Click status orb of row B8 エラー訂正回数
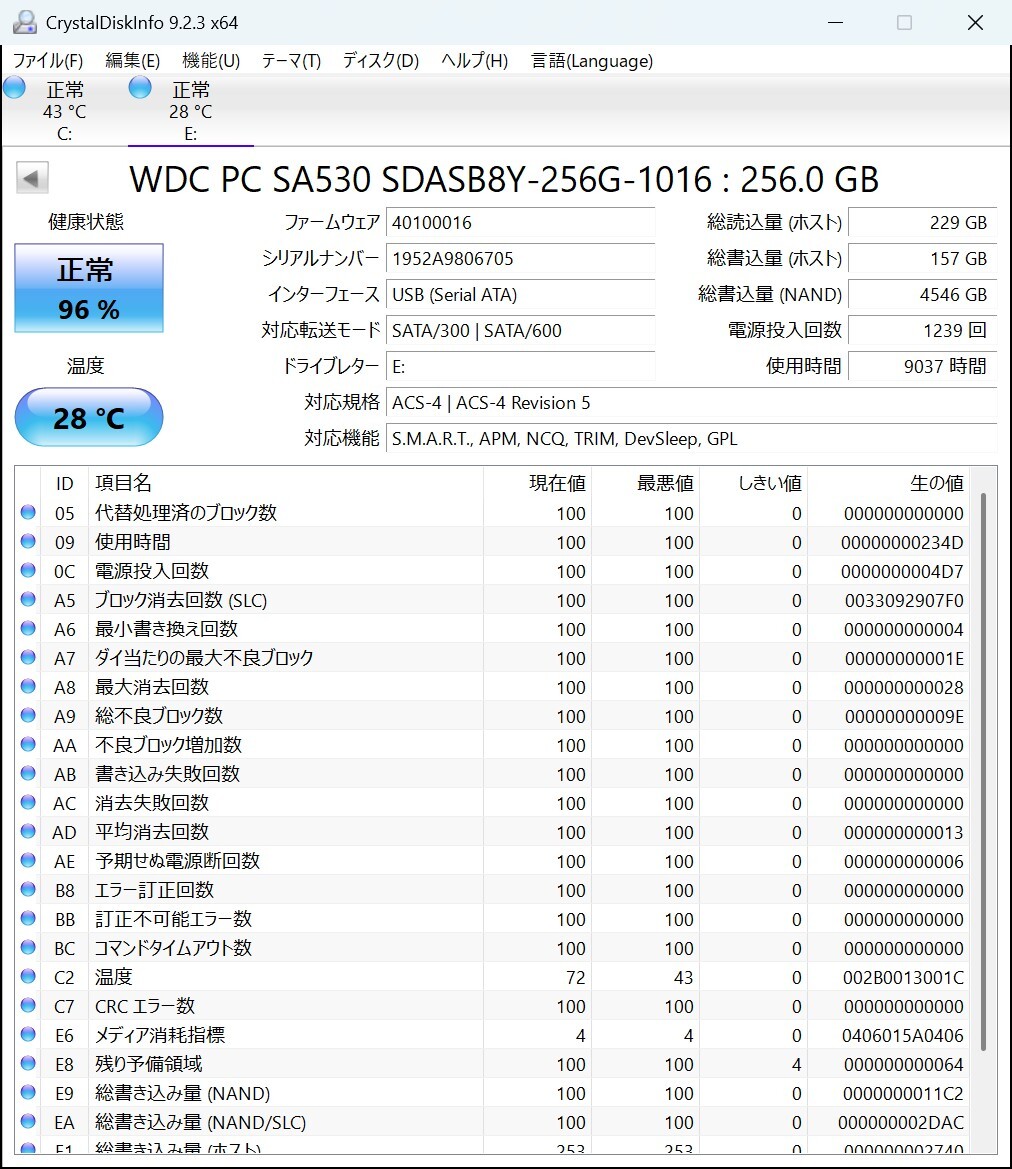1012x1169 pixels. (x=28, y=889)
